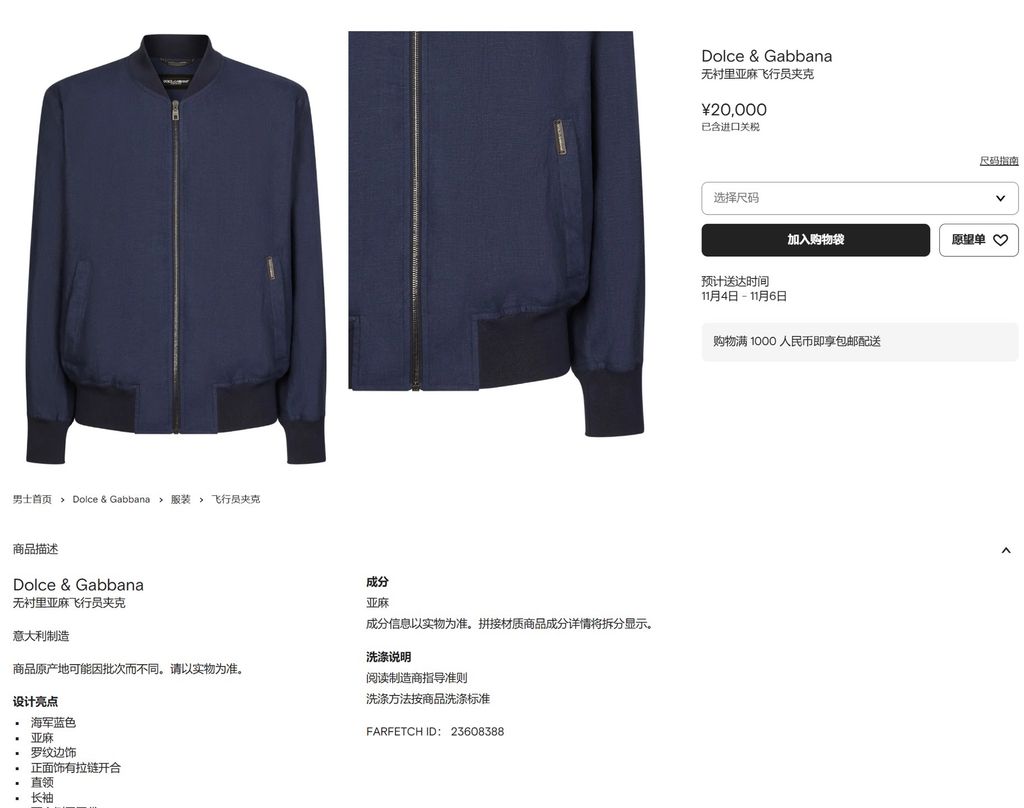Click breadcrumb arrow before 飞行员夹克
This screenshot has width=1024, height=808.
[x=201, y=500]
